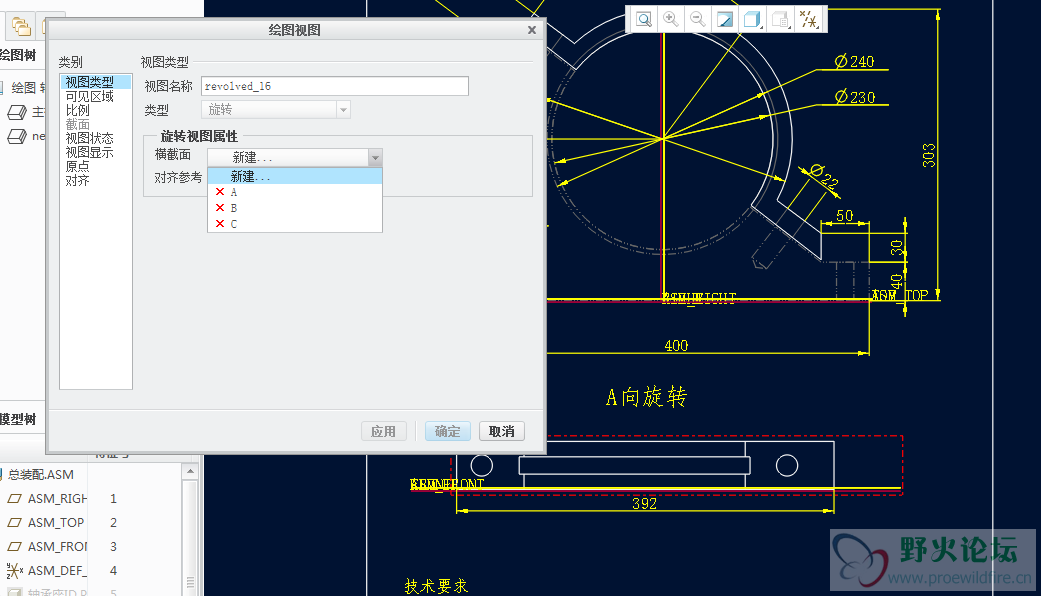Select 视图显示 category

tap(90, 153)
